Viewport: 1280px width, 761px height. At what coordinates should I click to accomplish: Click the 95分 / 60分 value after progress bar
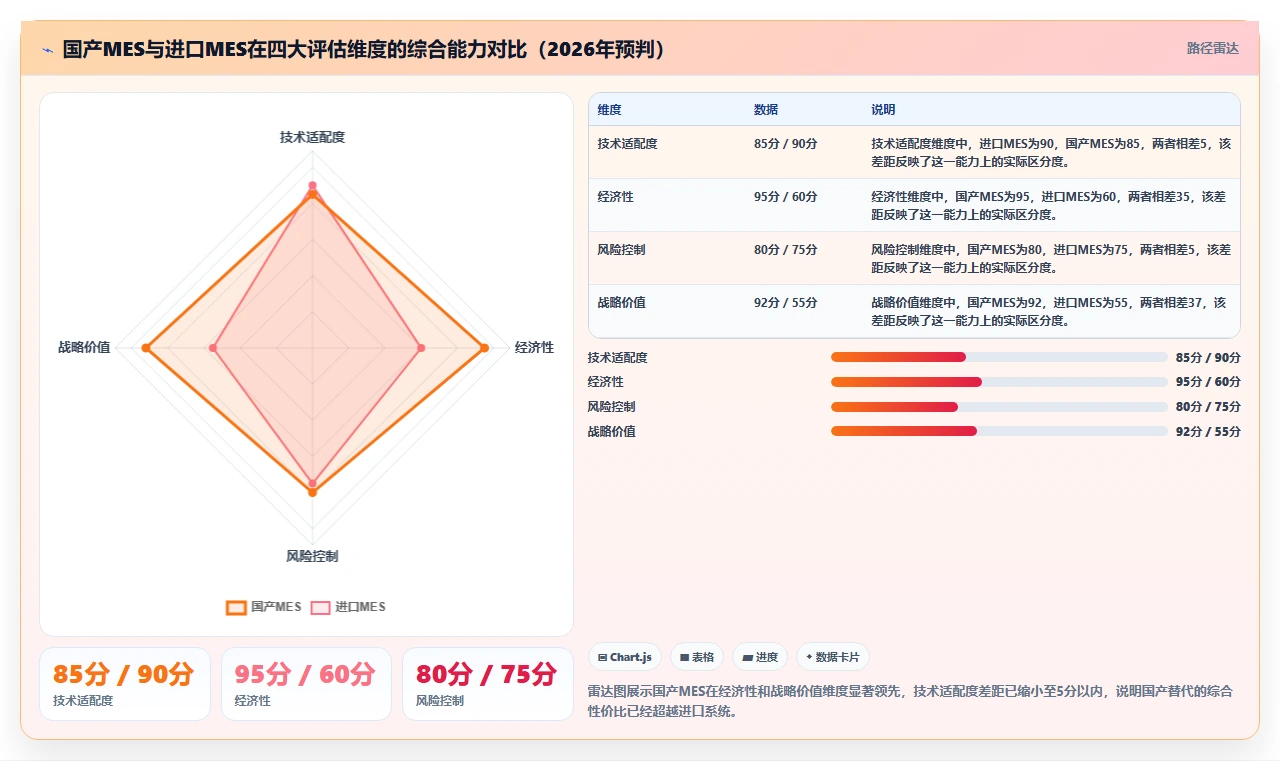click(x=1208, y=382)
